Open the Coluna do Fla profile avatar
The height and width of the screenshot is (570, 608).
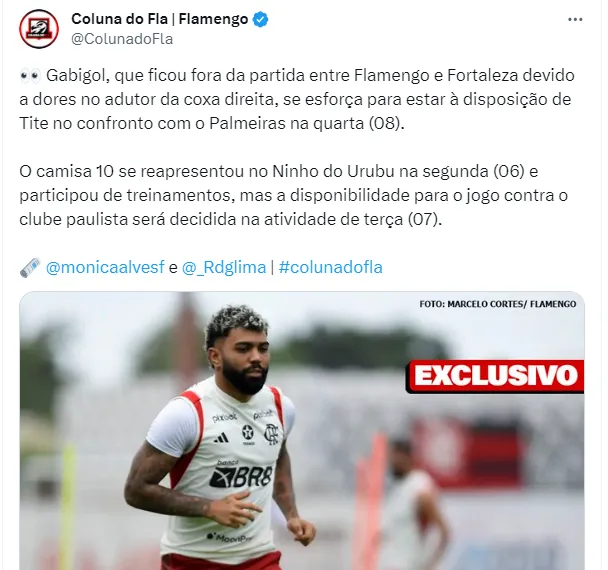click(39, 29)
